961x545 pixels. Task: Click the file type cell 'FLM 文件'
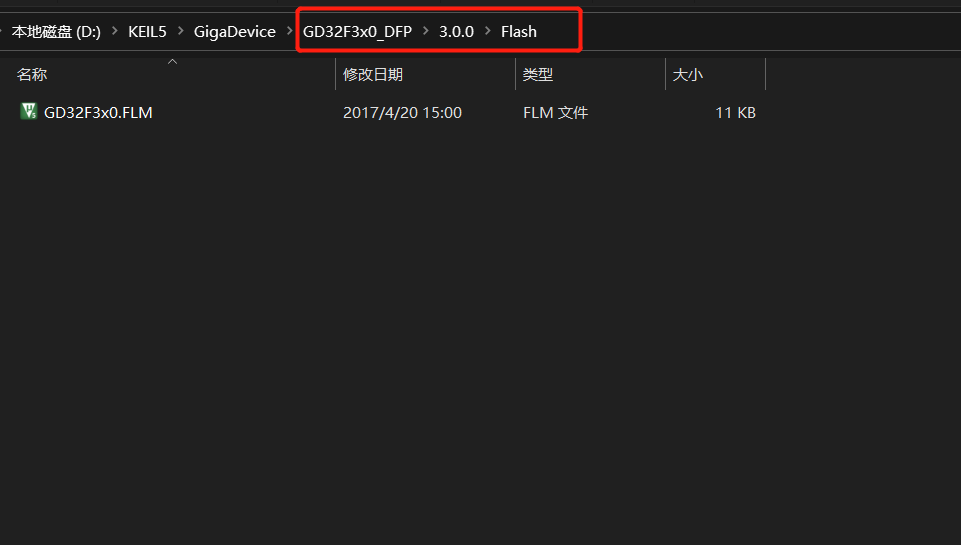tap(555, 113)
